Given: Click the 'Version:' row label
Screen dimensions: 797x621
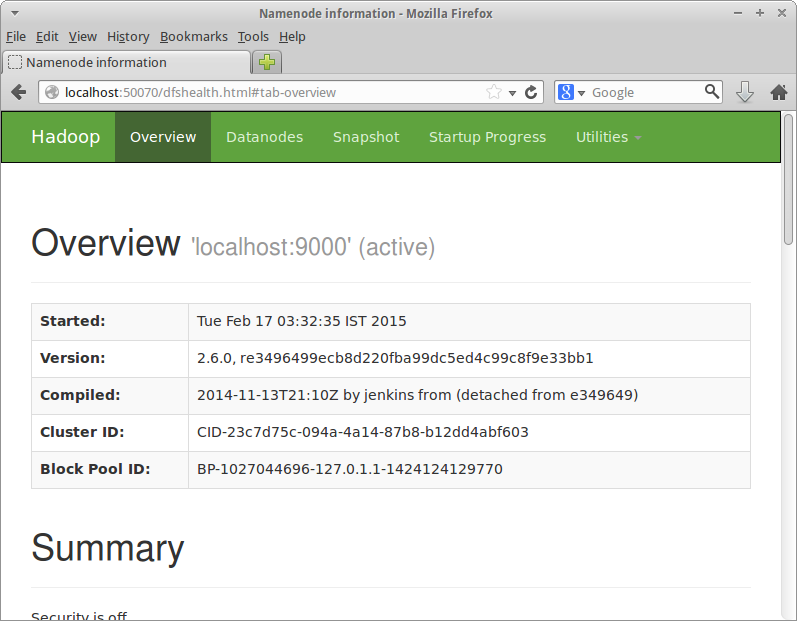Looking at the screenshot, I should 73,358.
